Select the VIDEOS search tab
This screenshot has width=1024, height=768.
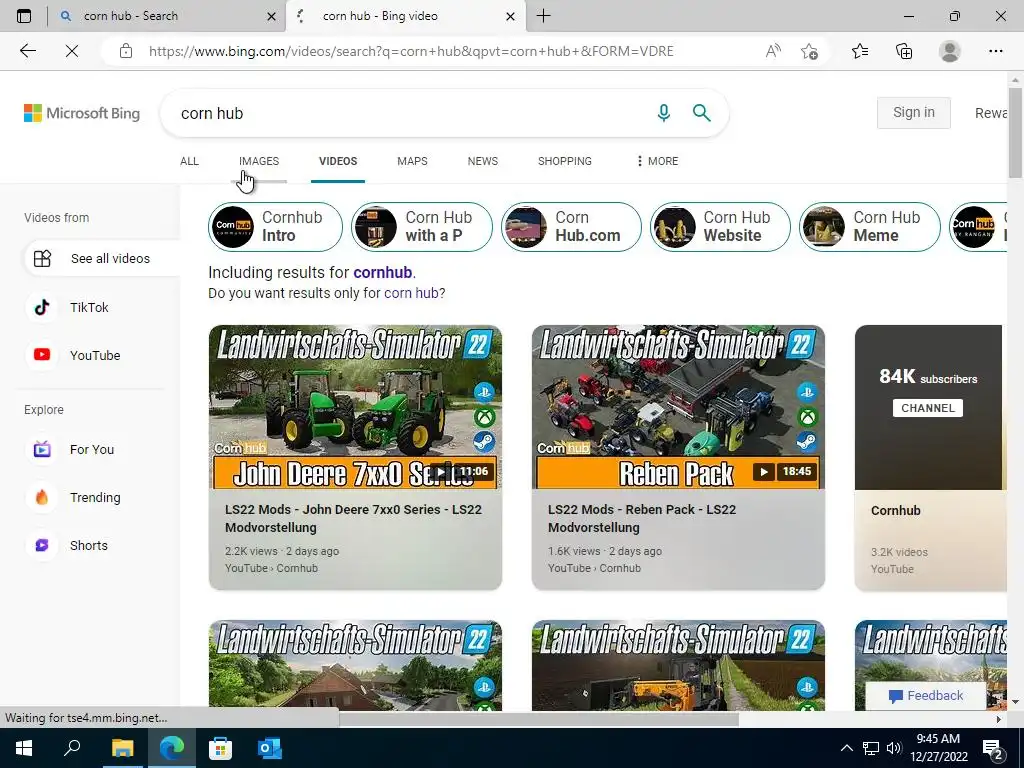coord(338,161)
